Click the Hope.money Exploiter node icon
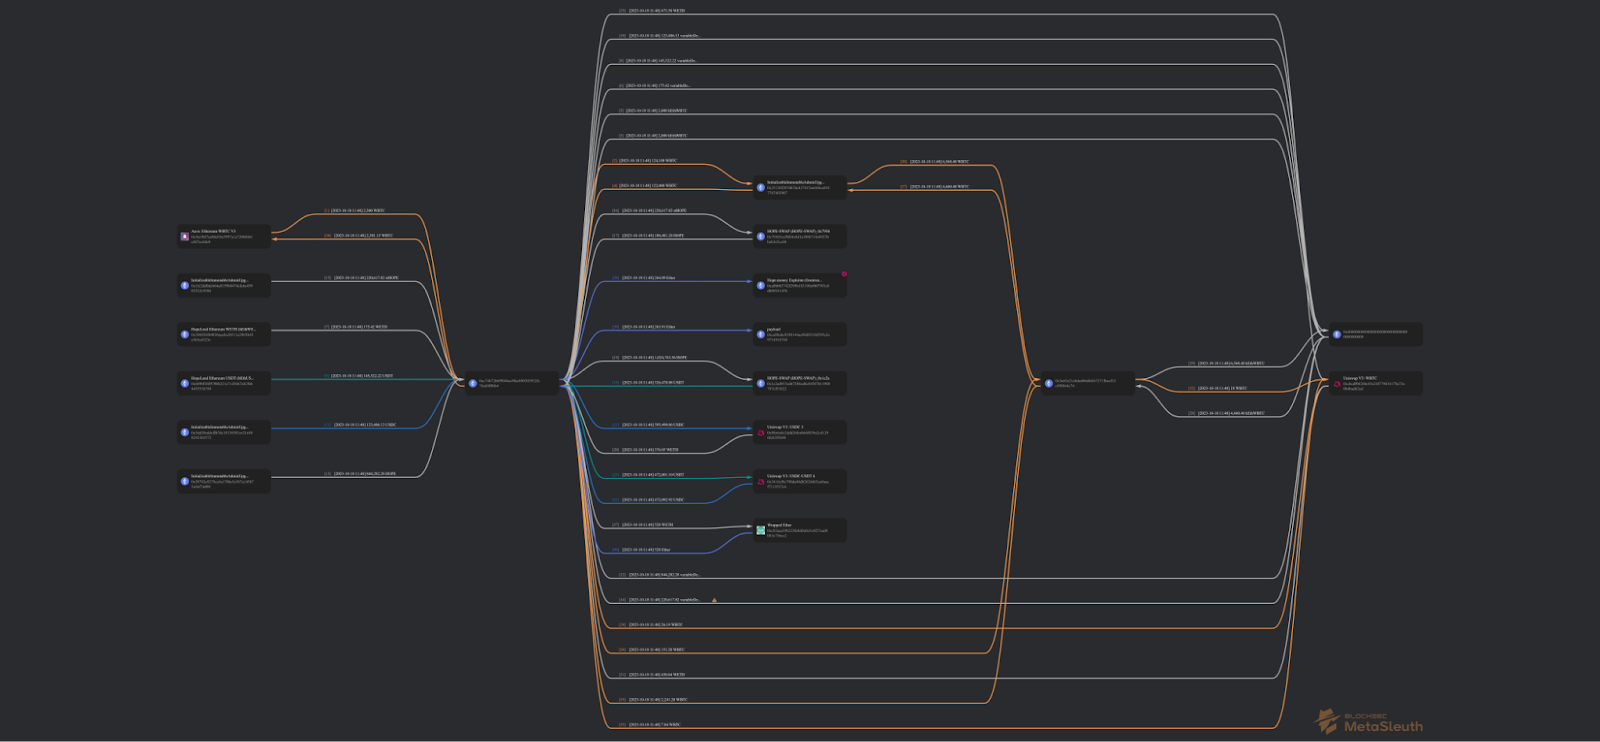 761,286
